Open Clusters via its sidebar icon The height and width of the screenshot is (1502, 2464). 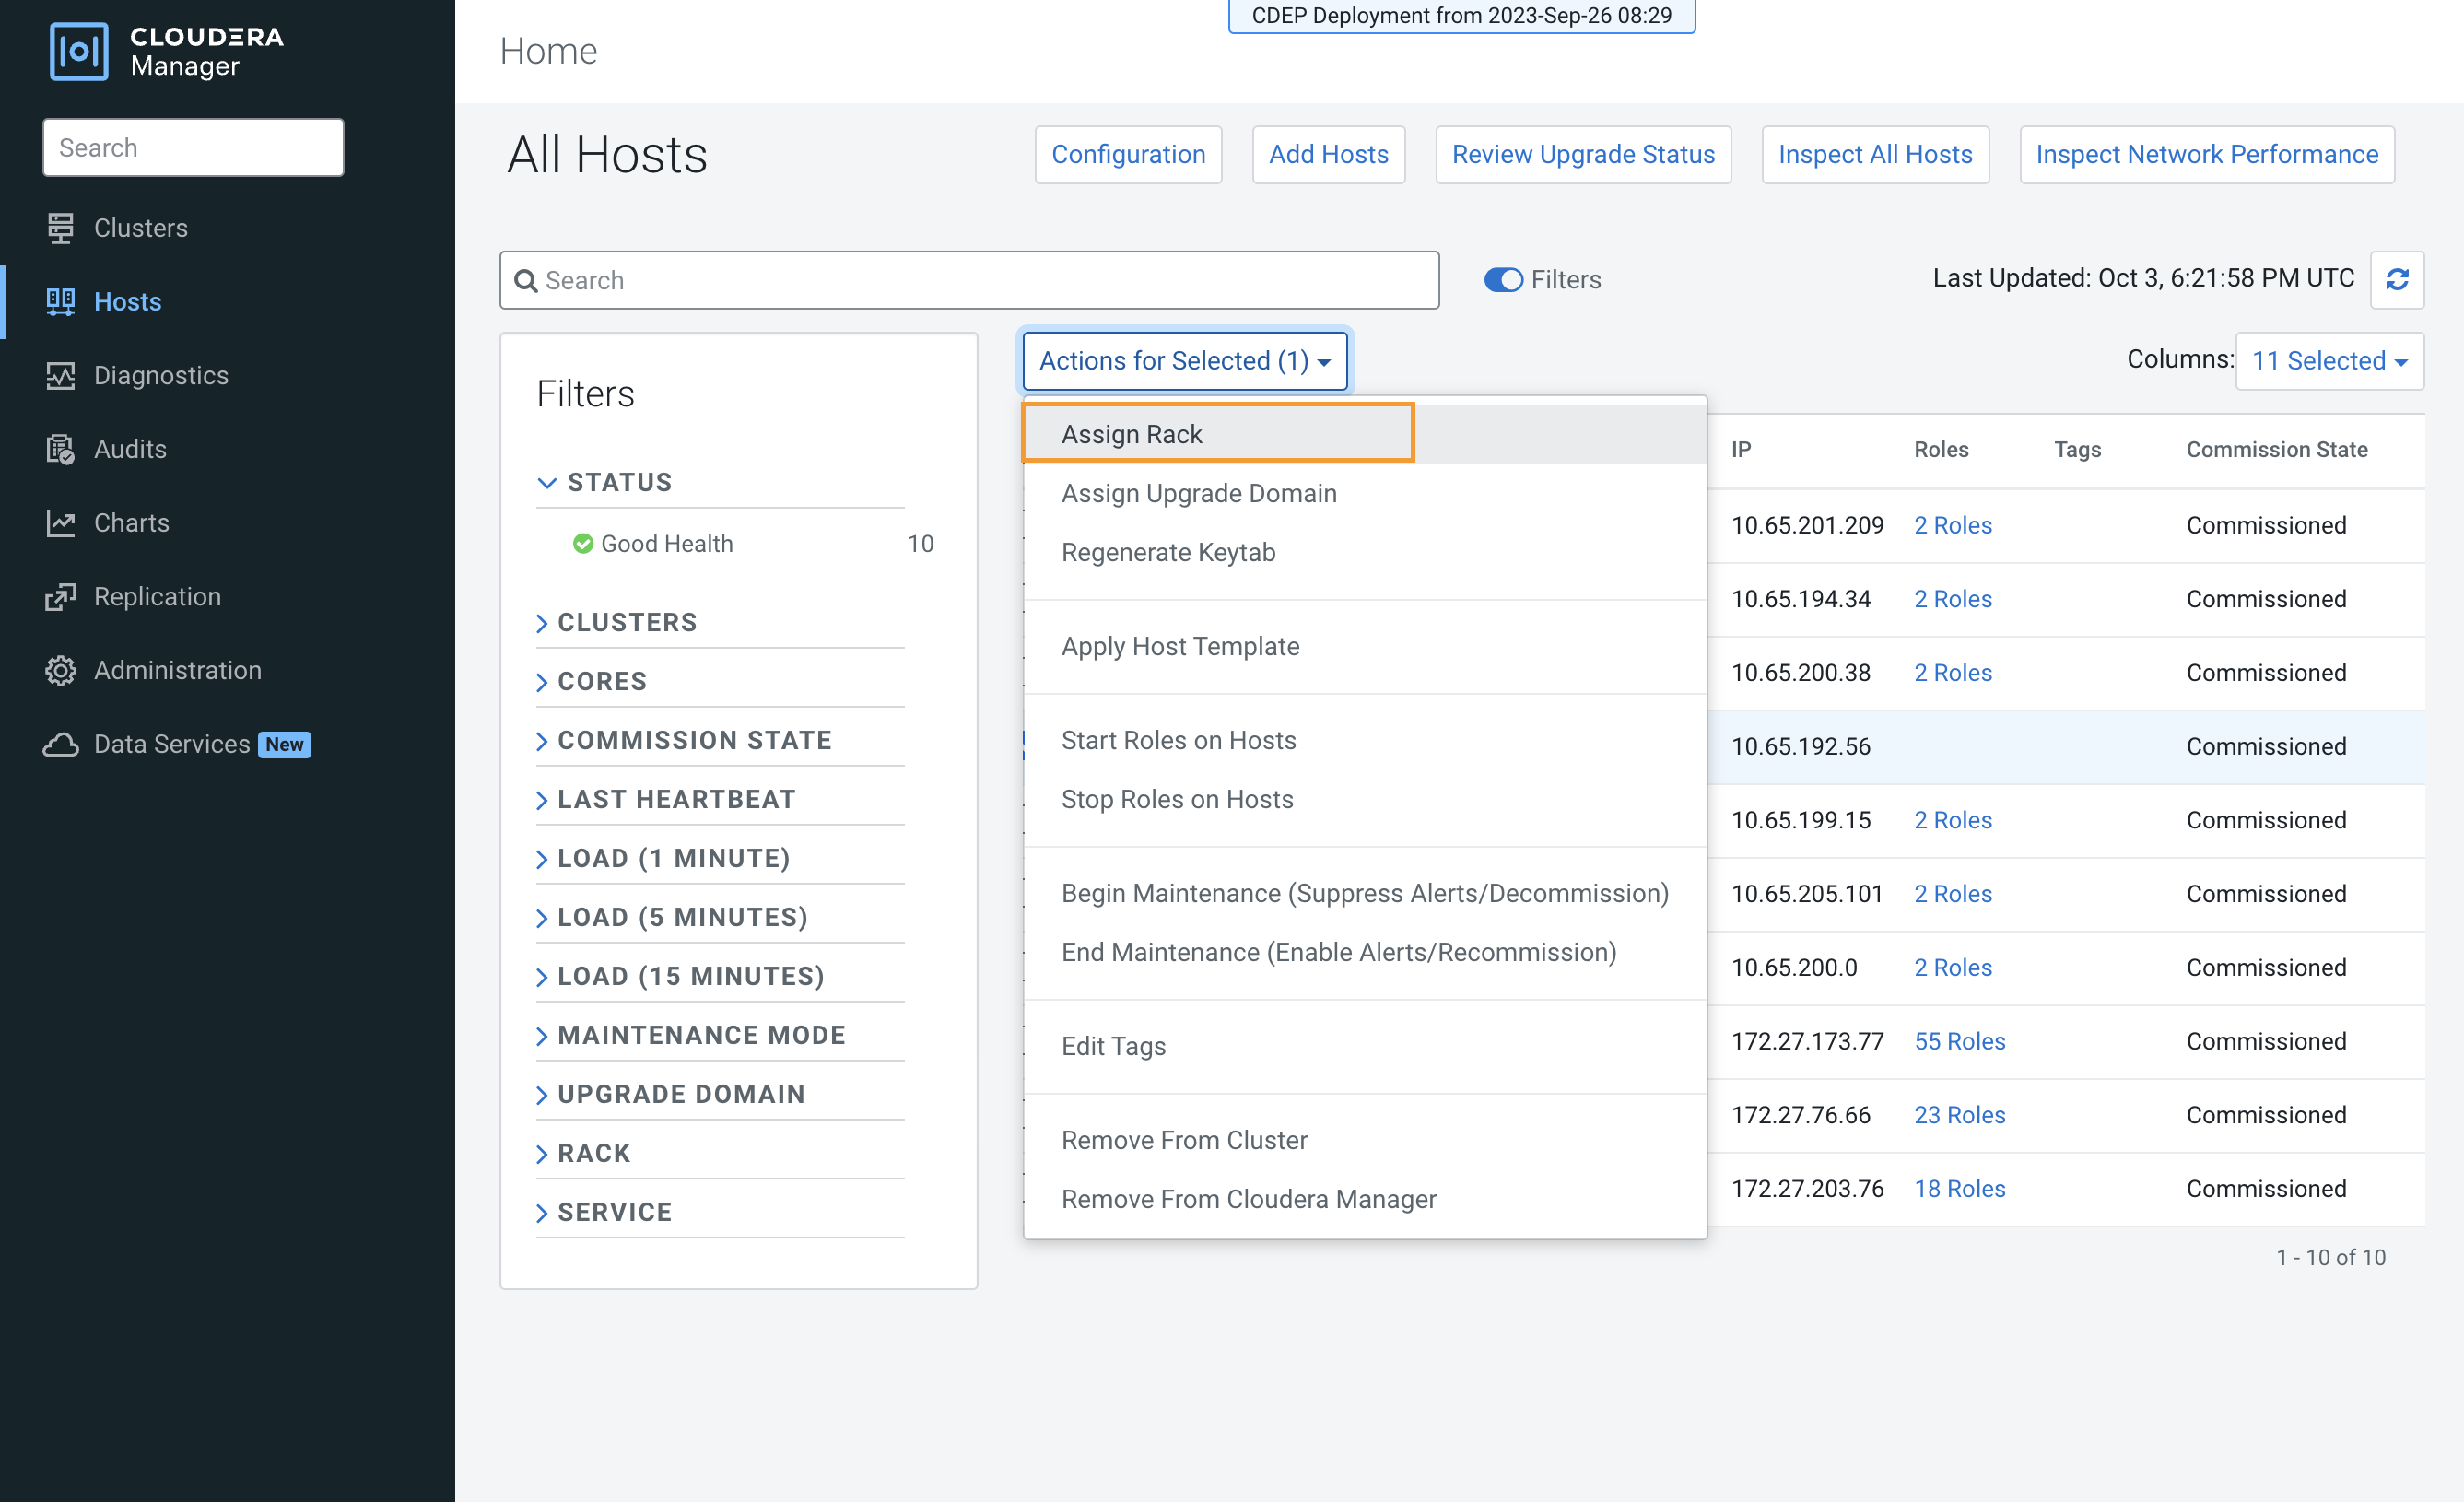(60, 228)
